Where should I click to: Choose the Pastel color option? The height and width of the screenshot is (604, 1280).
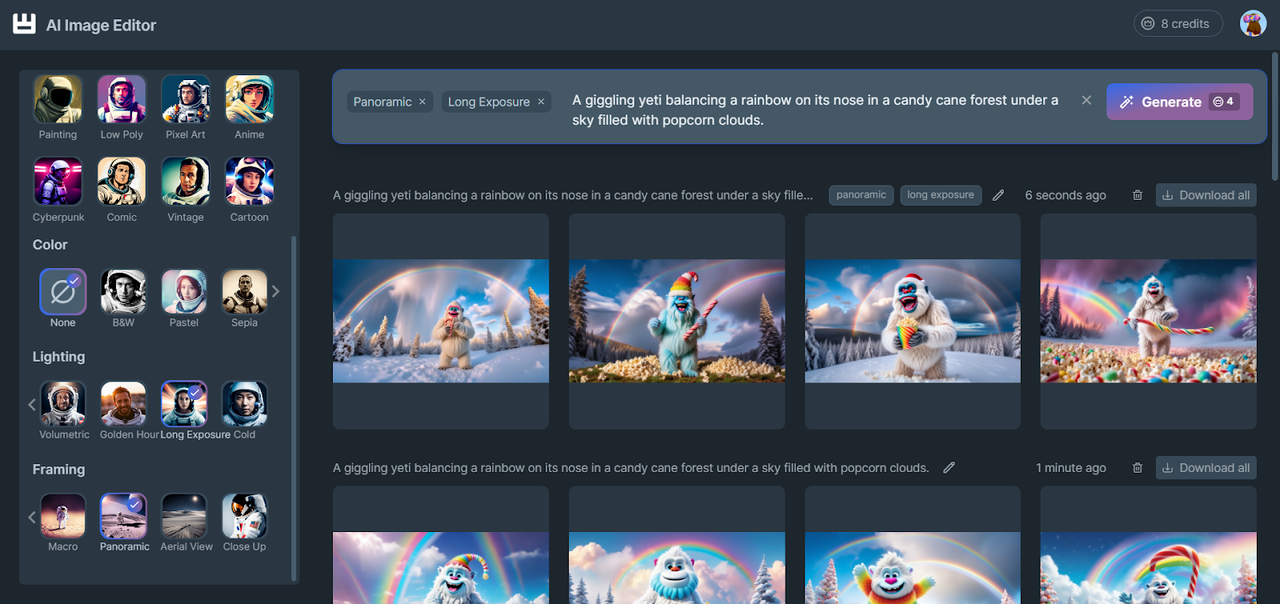point(184,292)
